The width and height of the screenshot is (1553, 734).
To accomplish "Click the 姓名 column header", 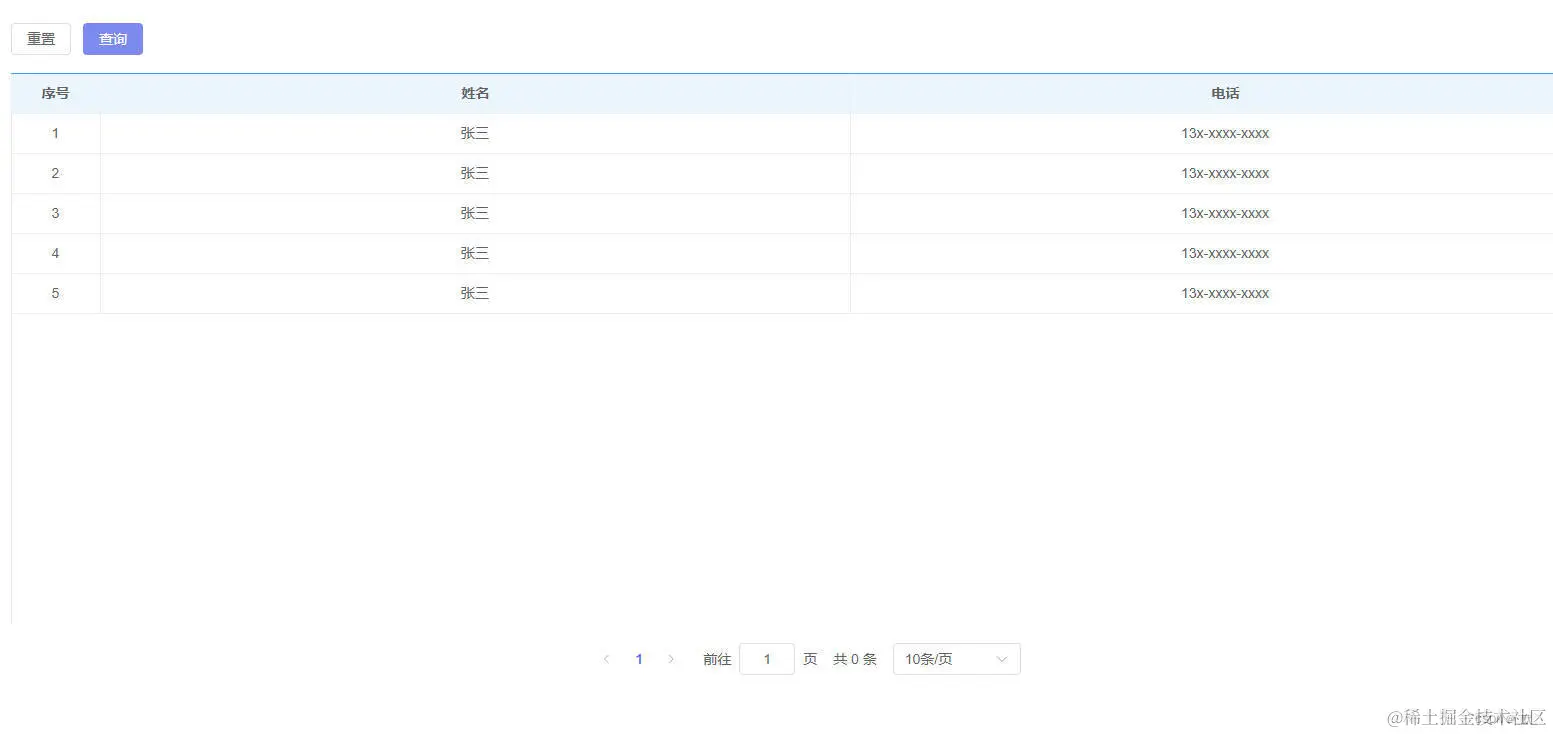I will click(475, 93).
